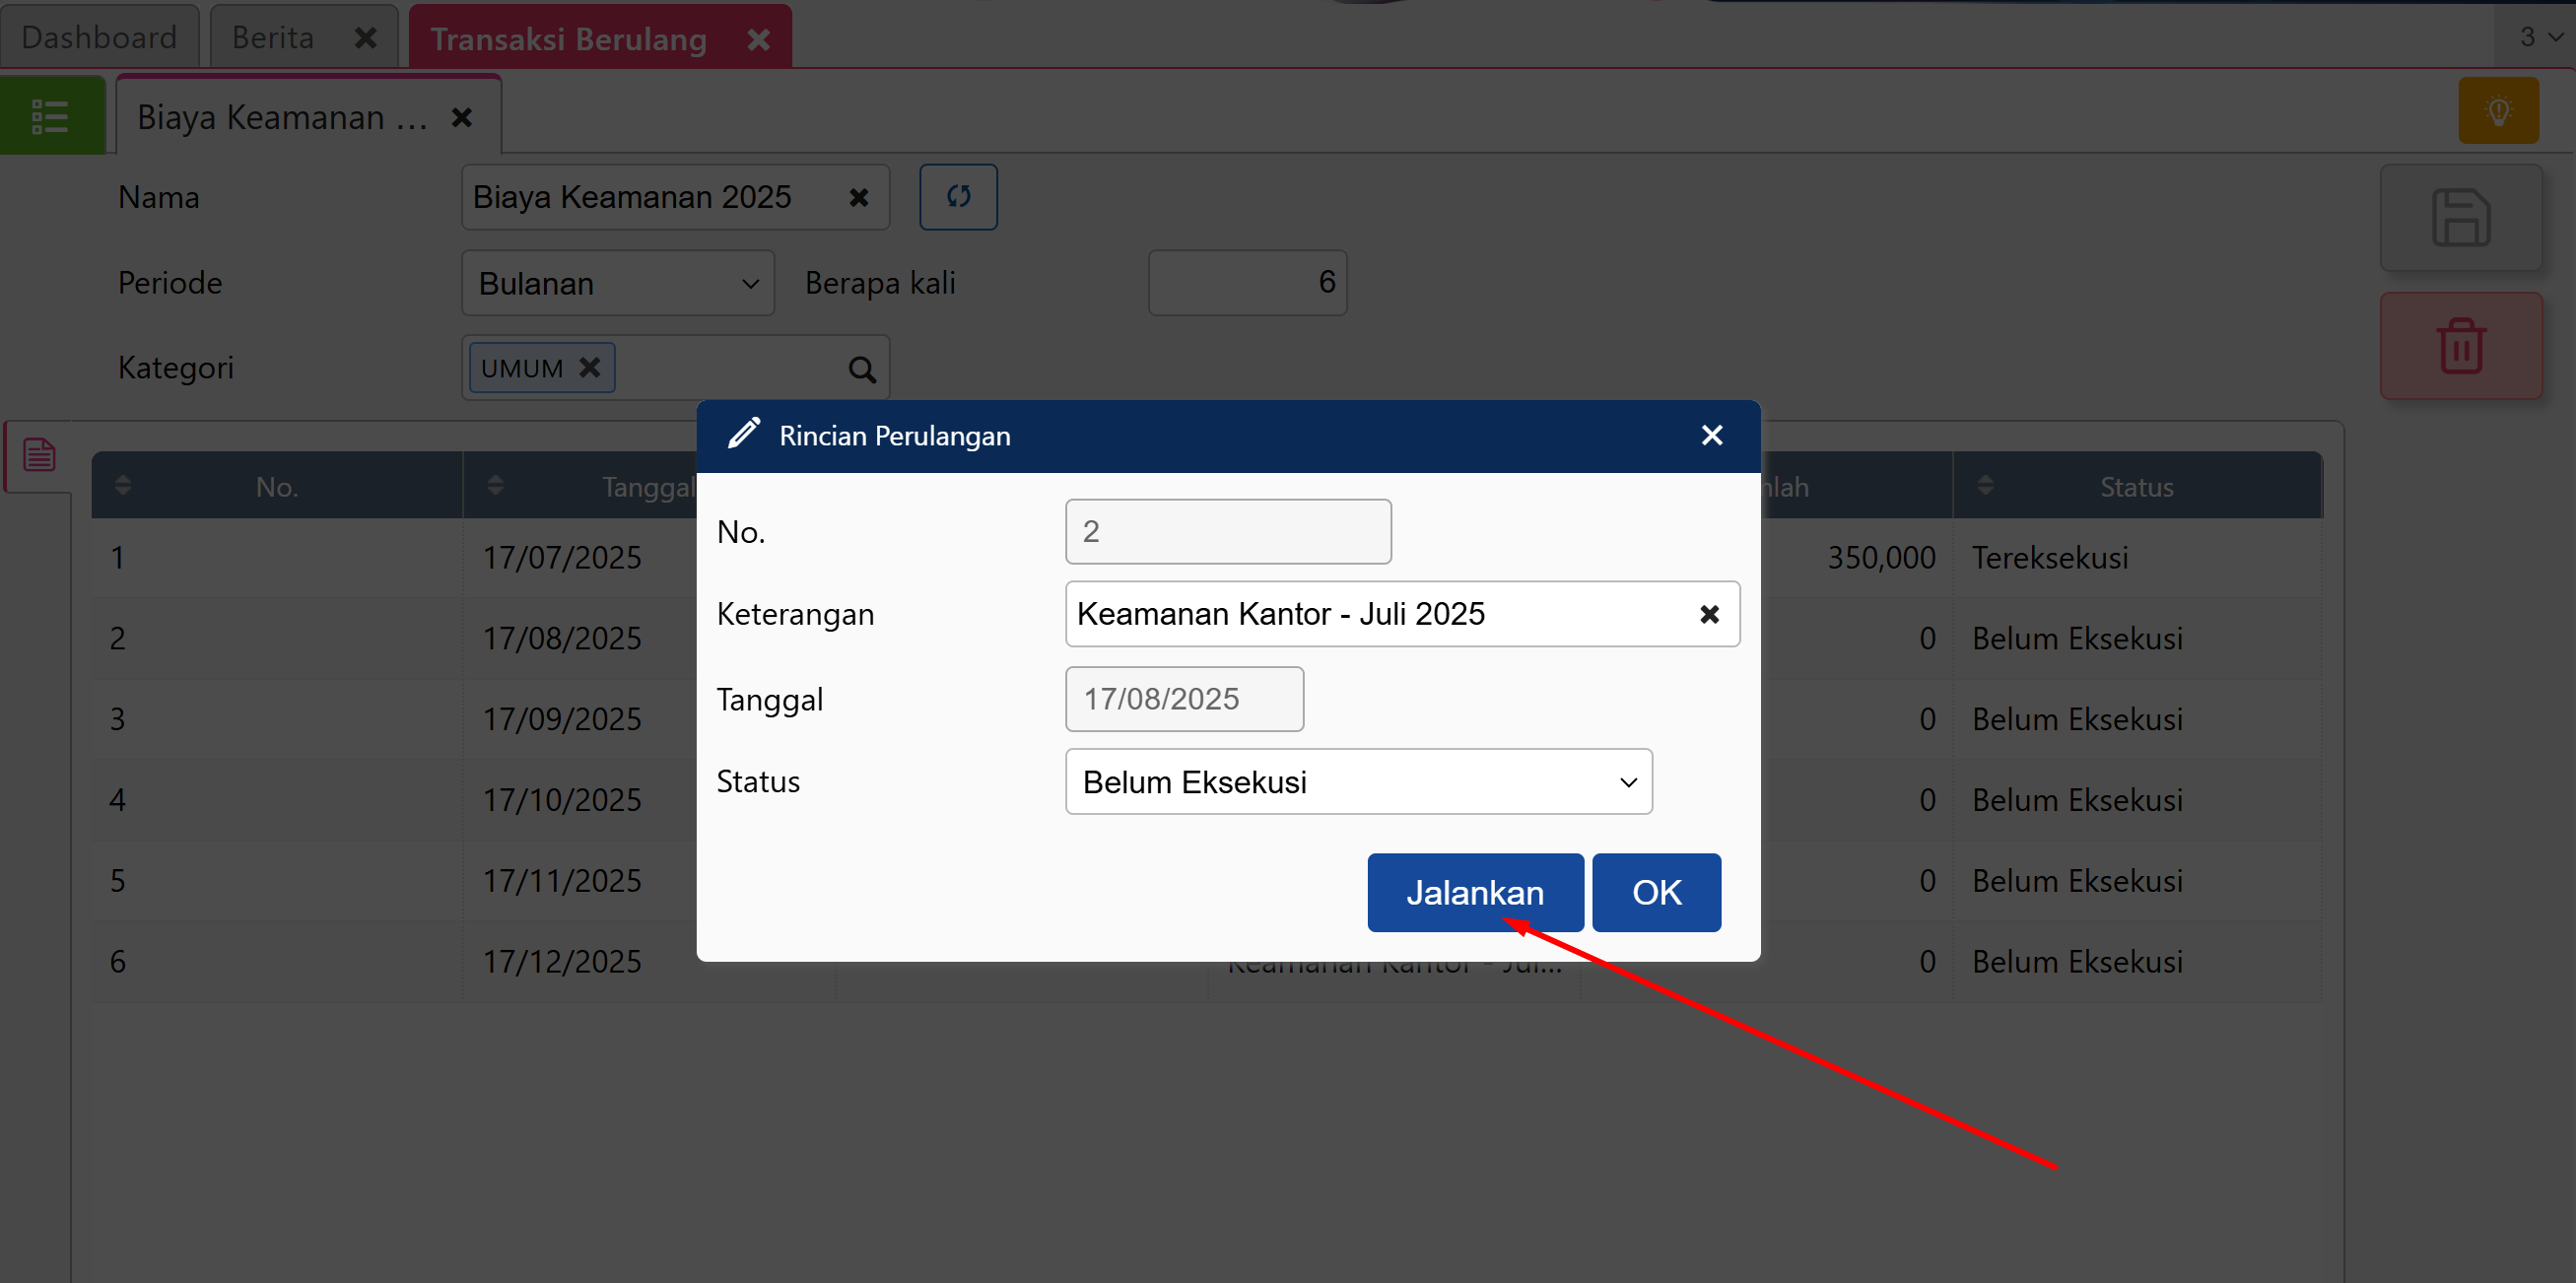Screen dimensions: 2576x1283
Task: Close the Rincian Perulangan dialog
Action: [x=1711, y=436]
